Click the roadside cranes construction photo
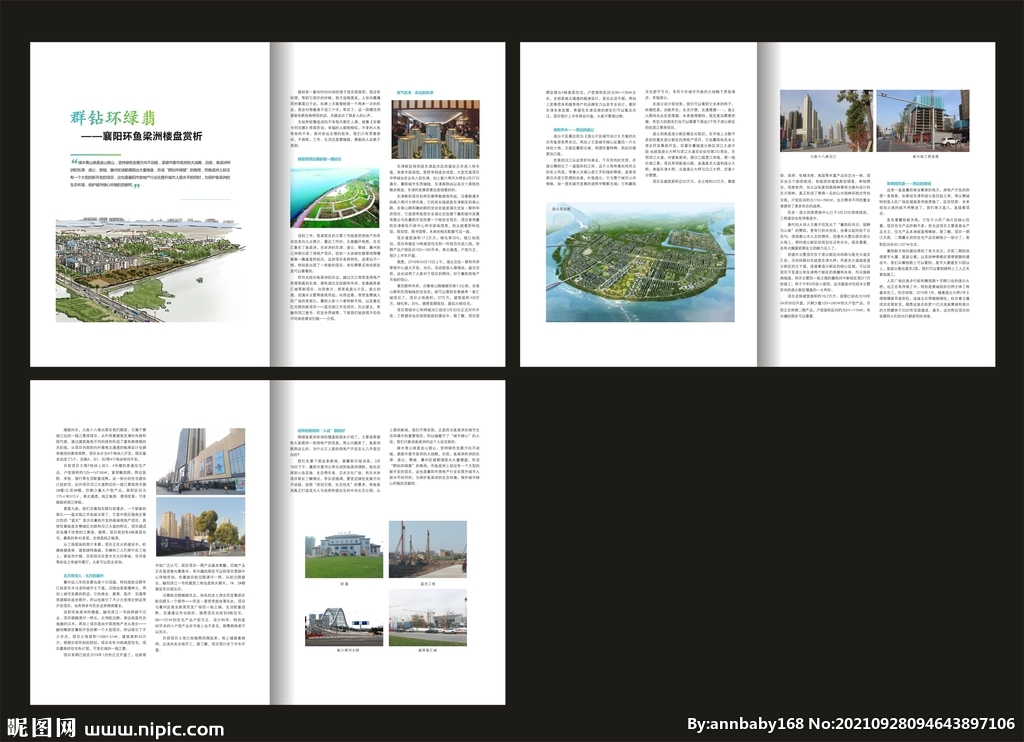Viewport: 1024px width, 742px height. click(x=428, y=617)
